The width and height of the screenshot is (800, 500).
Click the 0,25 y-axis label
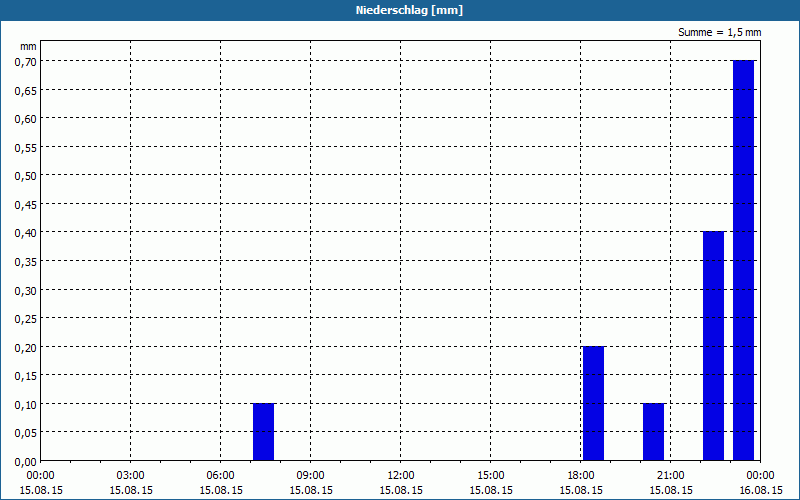point(26,319)
